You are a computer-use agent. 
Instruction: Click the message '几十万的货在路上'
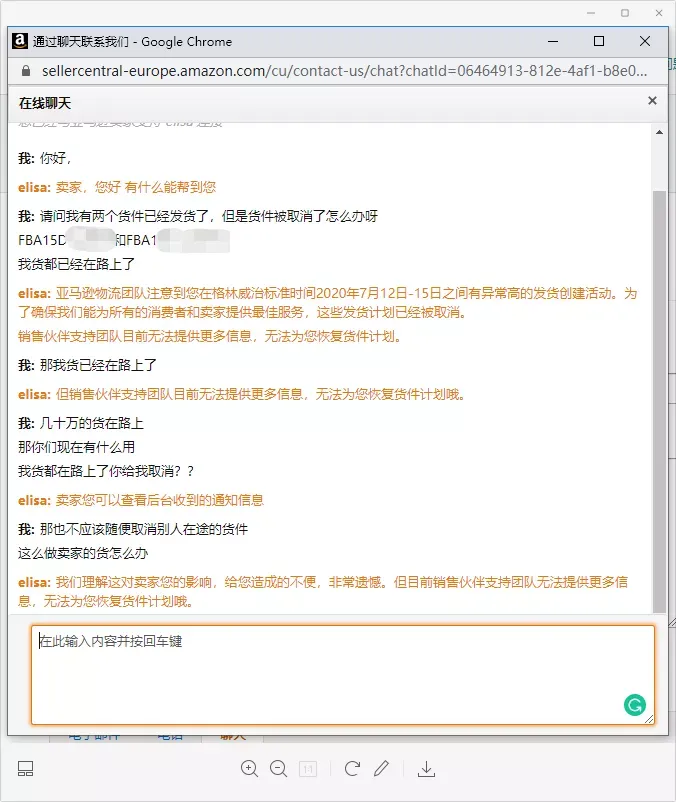click(92, 423)
